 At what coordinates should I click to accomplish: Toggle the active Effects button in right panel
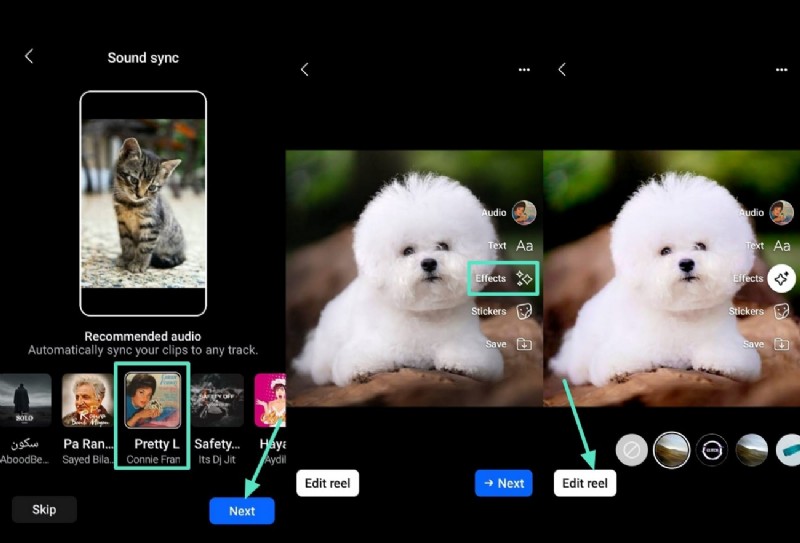point(781,278)
